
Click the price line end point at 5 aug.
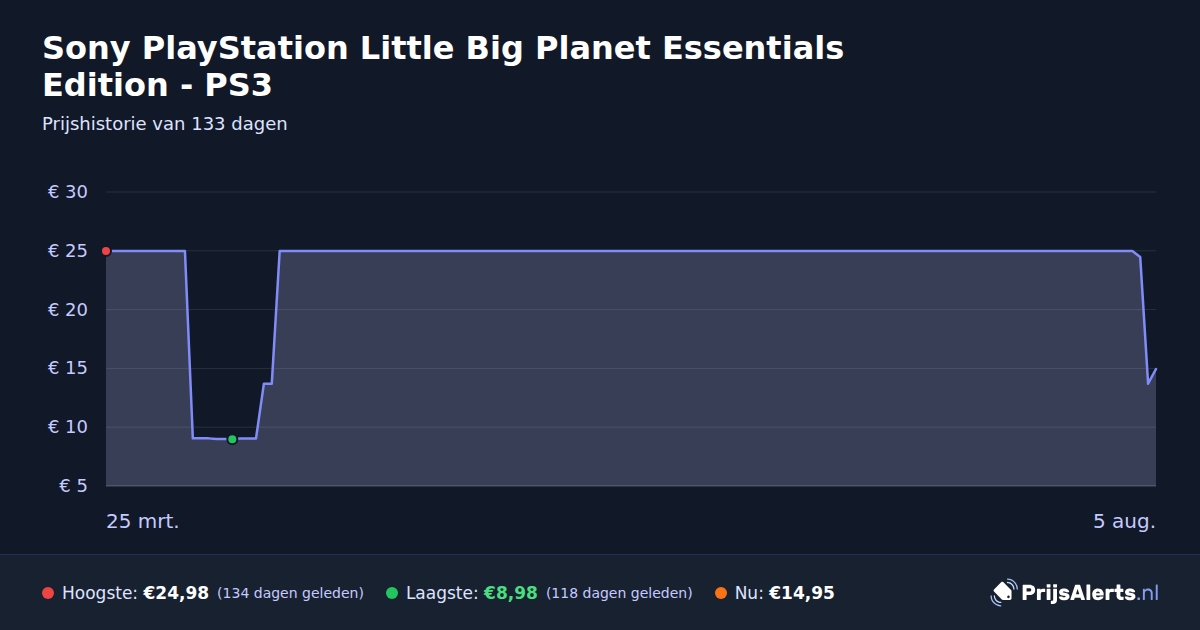point(1155,369)
